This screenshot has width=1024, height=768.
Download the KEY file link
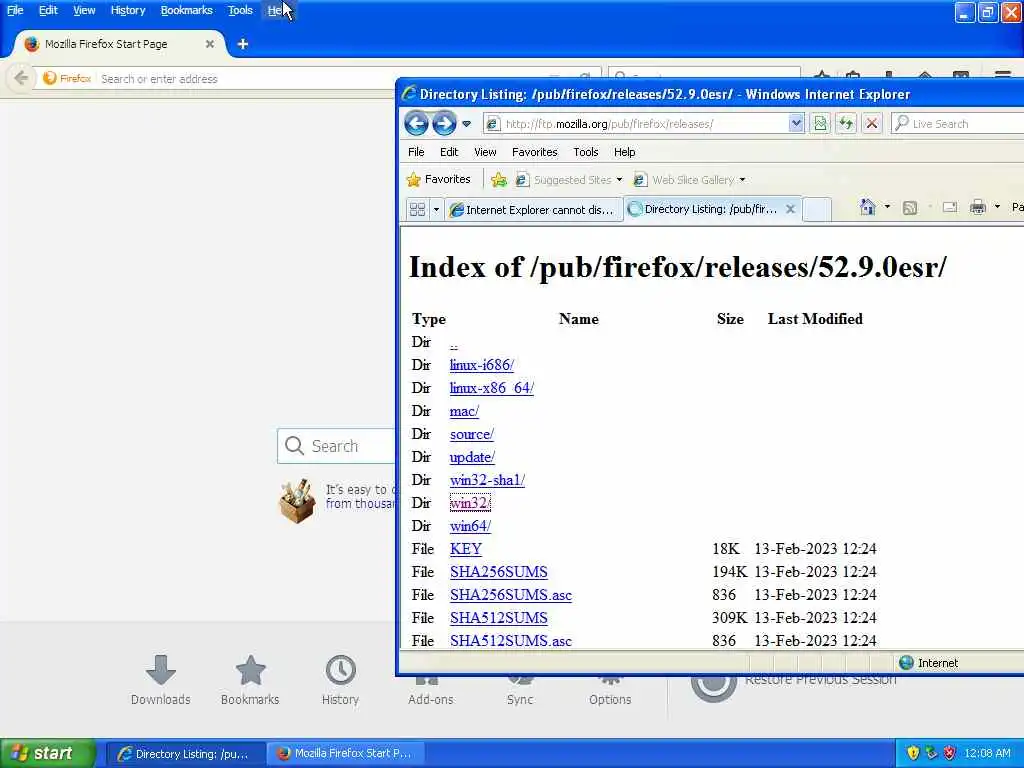click(x=466, y=549)
